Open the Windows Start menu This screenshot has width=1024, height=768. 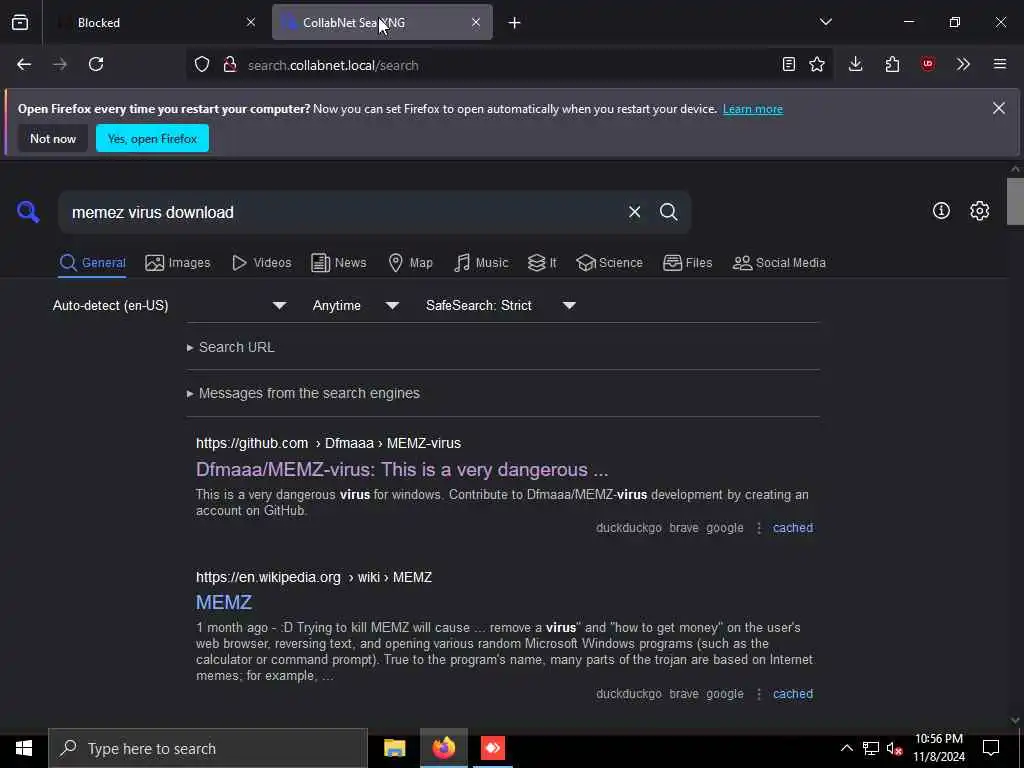(x=24, y=748)
